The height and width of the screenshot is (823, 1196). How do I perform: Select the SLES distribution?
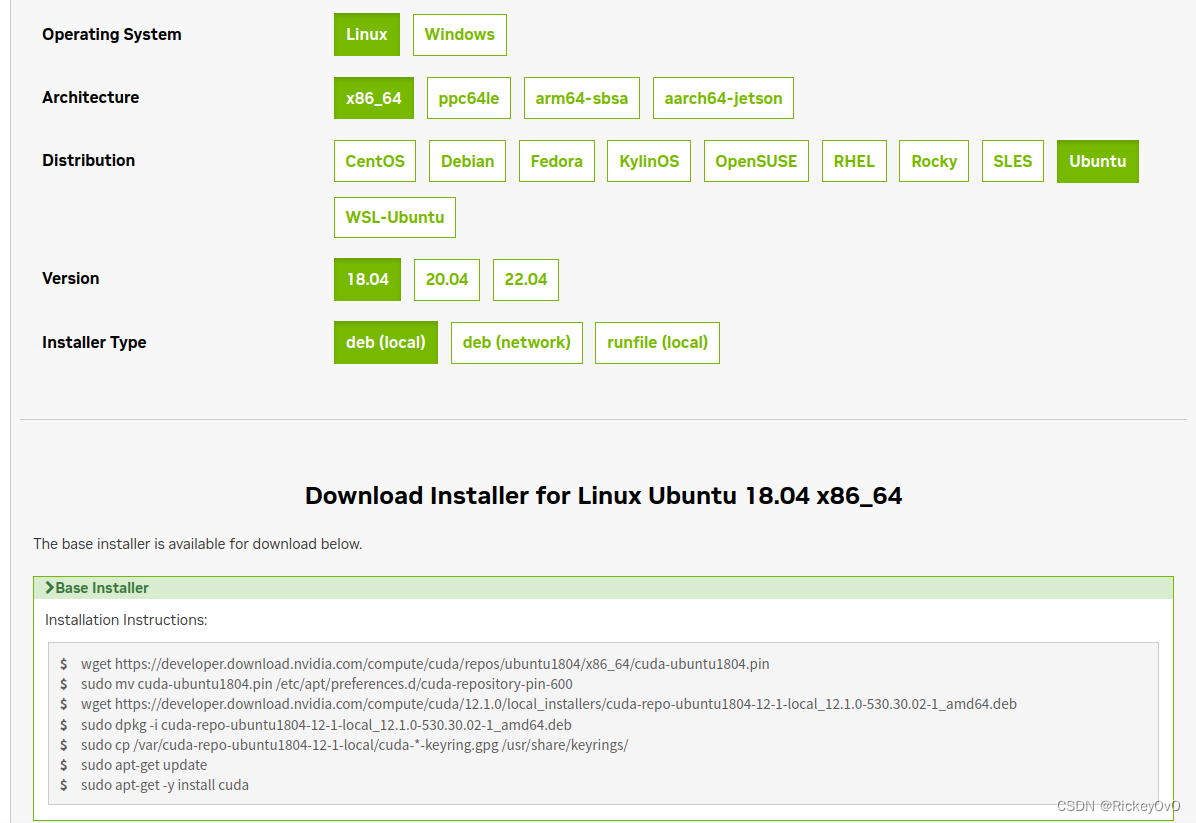[1012, 160]
